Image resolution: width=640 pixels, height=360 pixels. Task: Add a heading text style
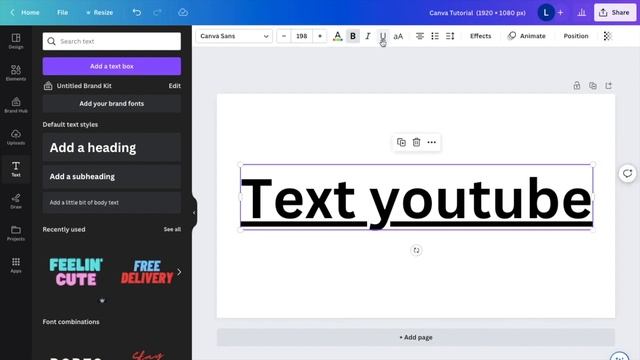pyautogui.click(x=112, y=147)
